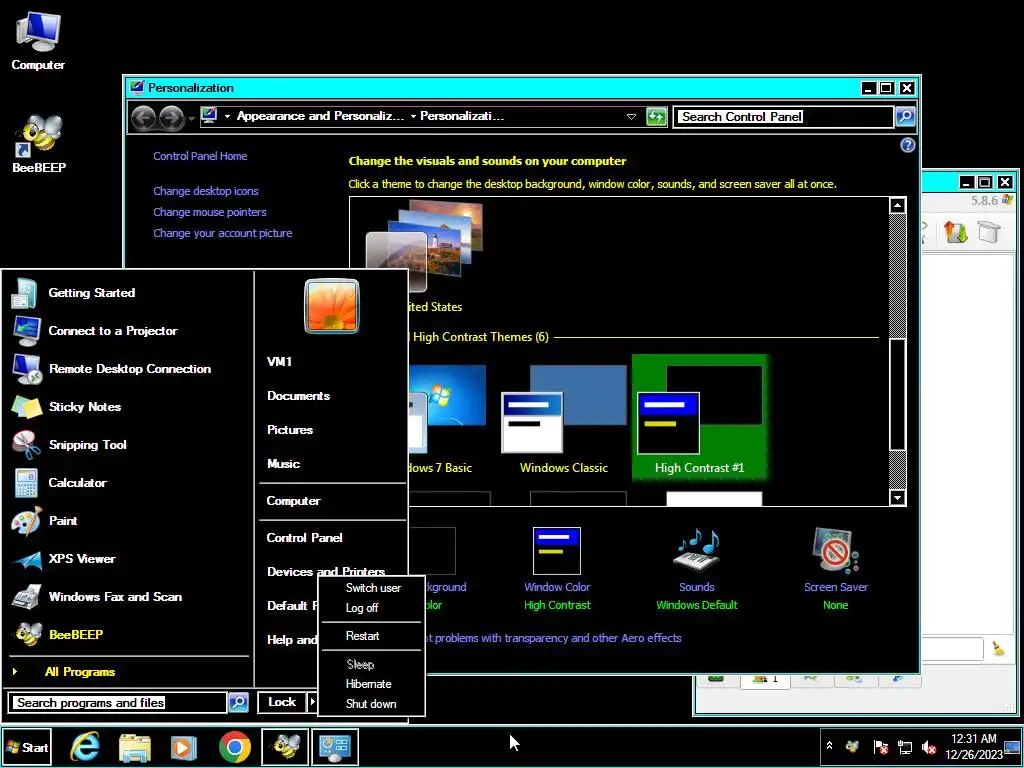Open the address bar history dropdown arrow
The height and width of the screenshot is (768, 1024).
(x=631, y=117)
